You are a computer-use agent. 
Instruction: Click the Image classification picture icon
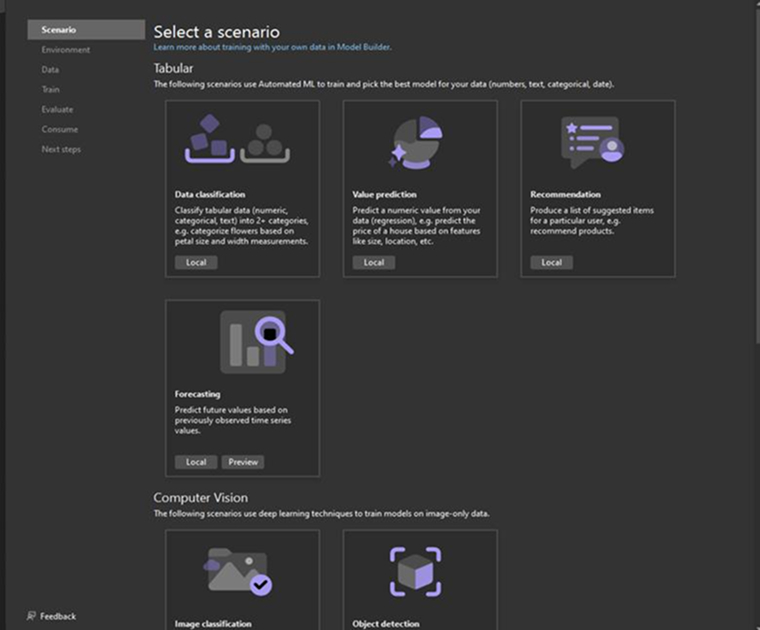[237, 571]
